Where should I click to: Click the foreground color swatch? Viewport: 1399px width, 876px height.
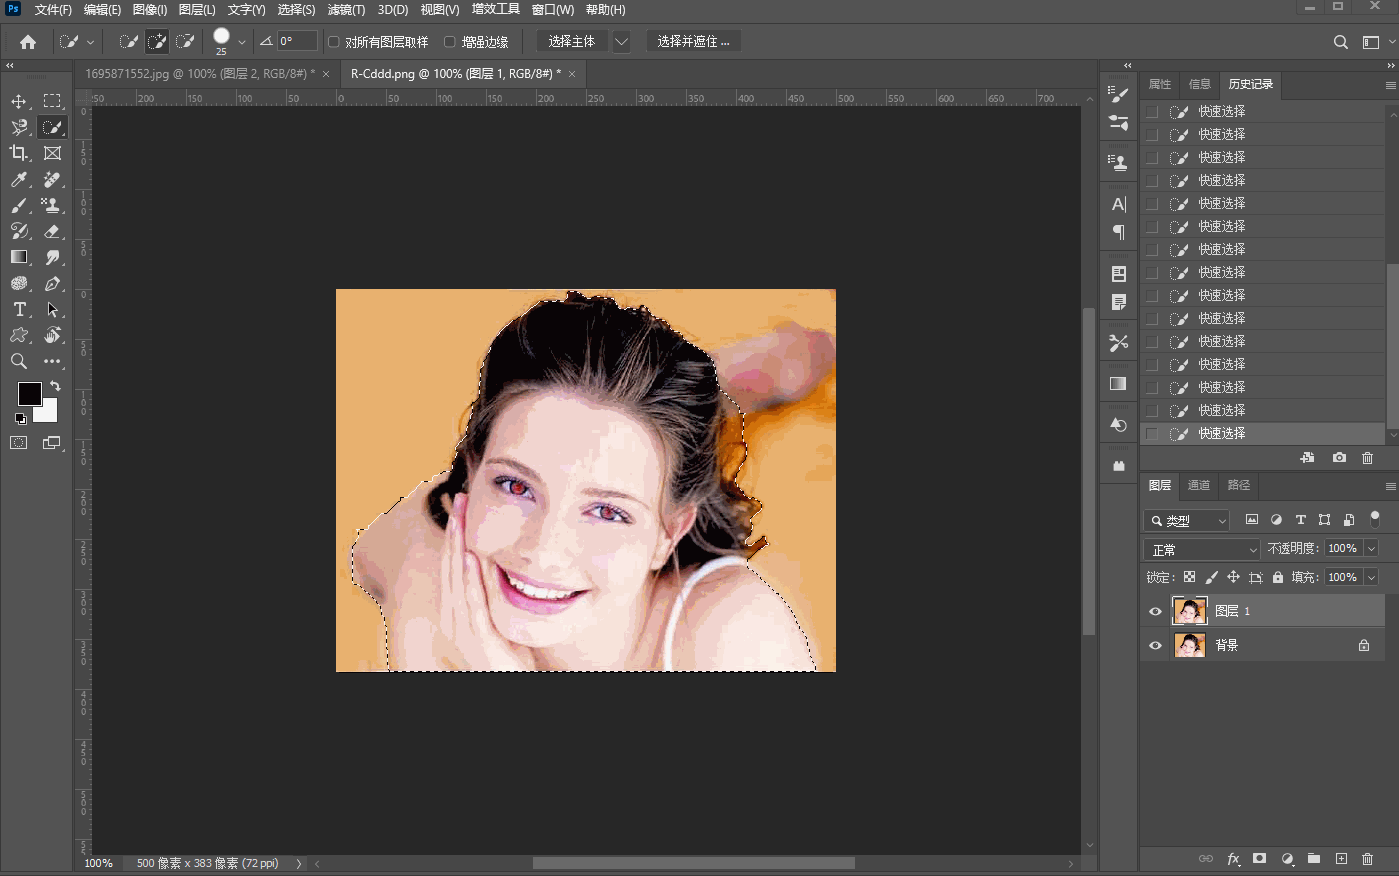point(29,393)
